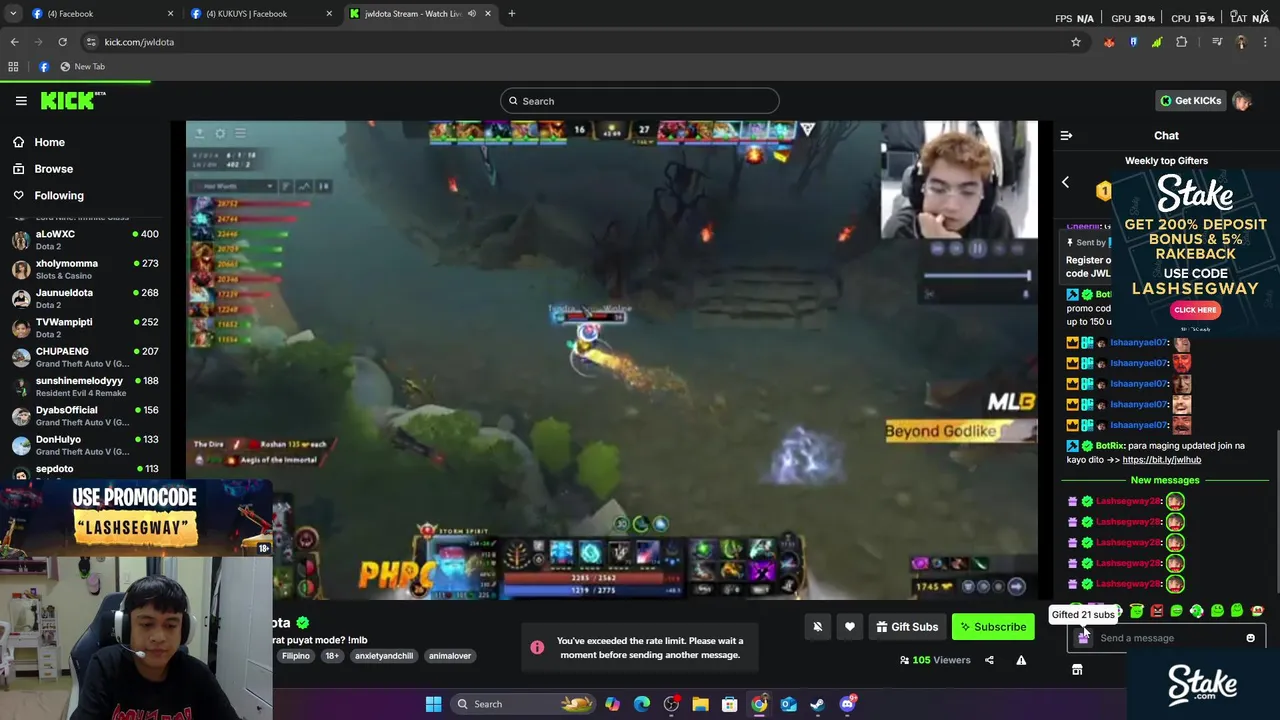Select the 18+ tag

point(332,656)
